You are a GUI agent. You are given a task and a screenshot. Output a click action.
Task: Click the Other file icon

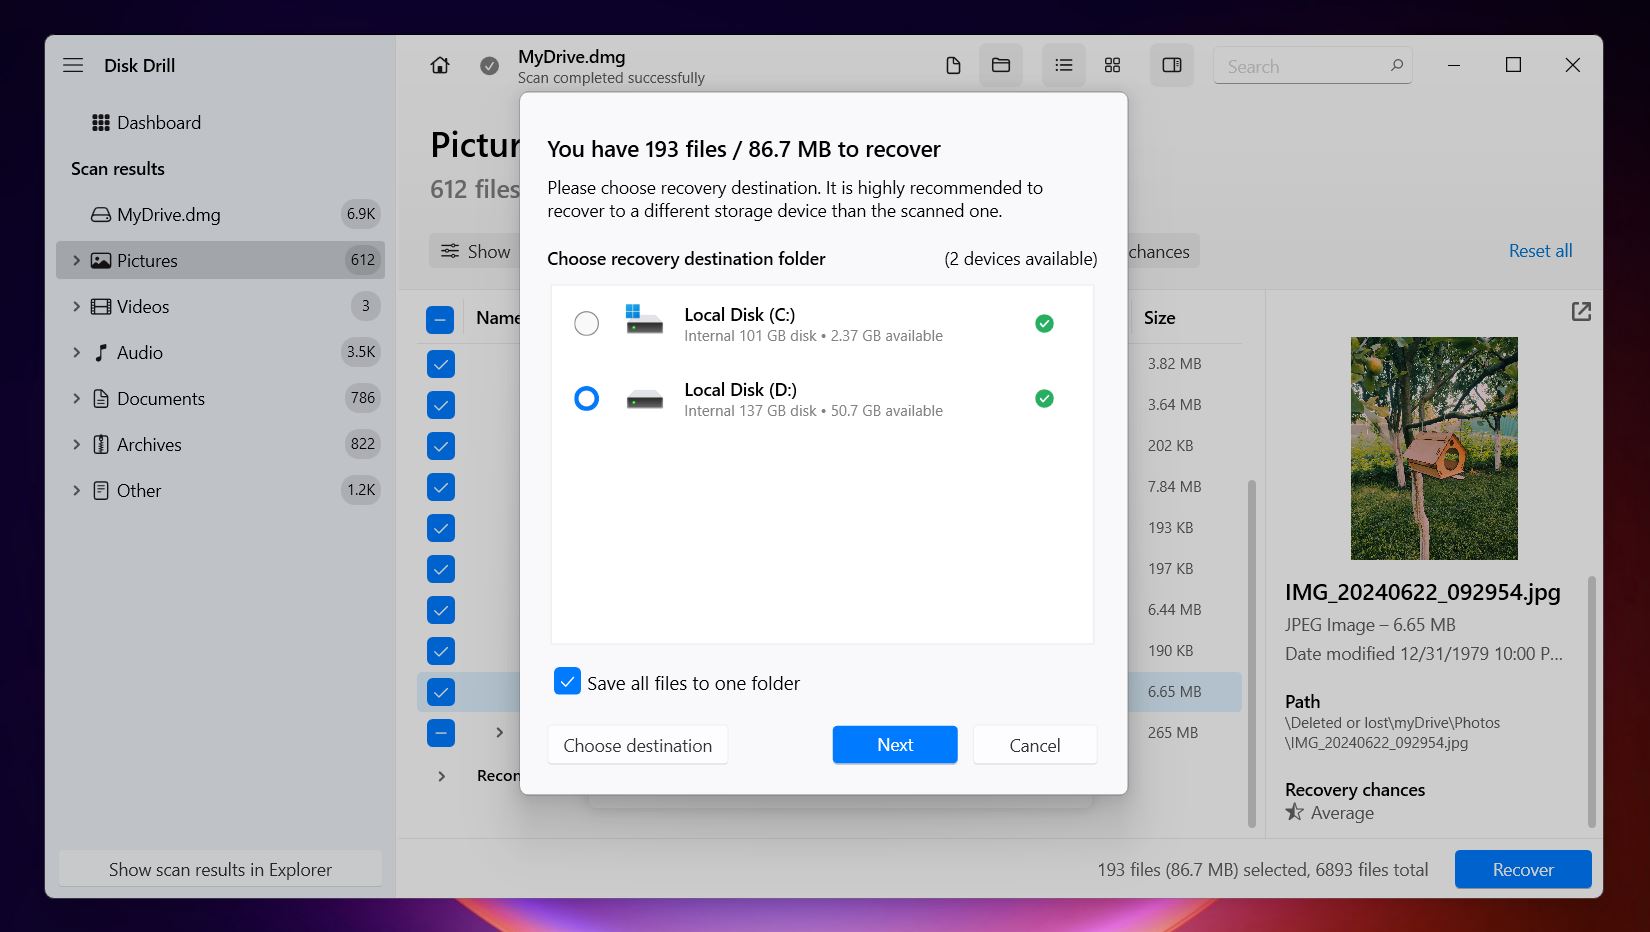[101, 491]
